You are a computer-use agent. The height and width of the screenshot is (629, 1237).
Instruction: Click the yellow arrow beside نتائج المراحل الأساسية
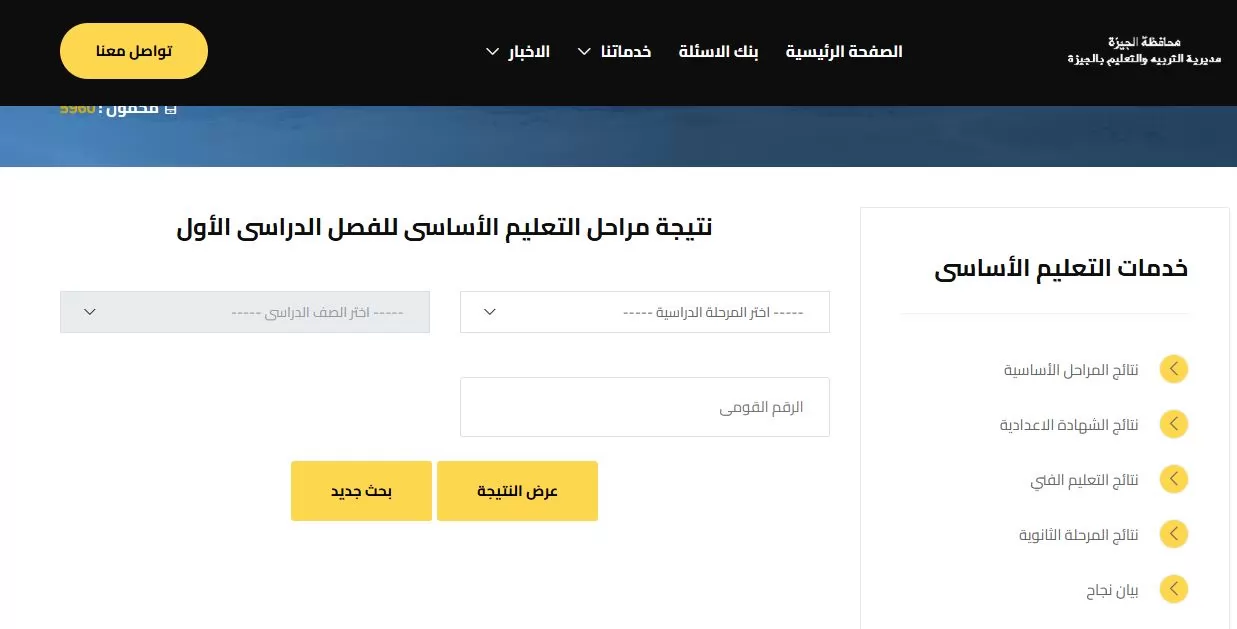(1173, 368)
